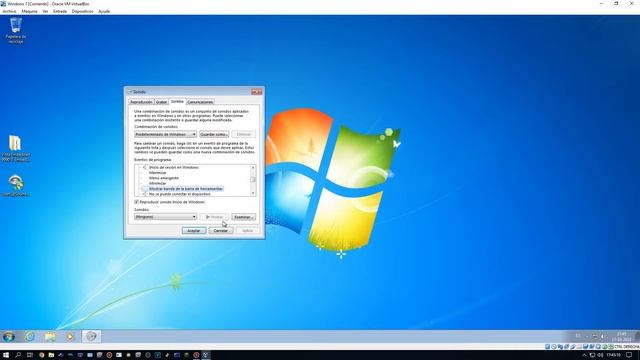Click the host taskbar clock

614,355
